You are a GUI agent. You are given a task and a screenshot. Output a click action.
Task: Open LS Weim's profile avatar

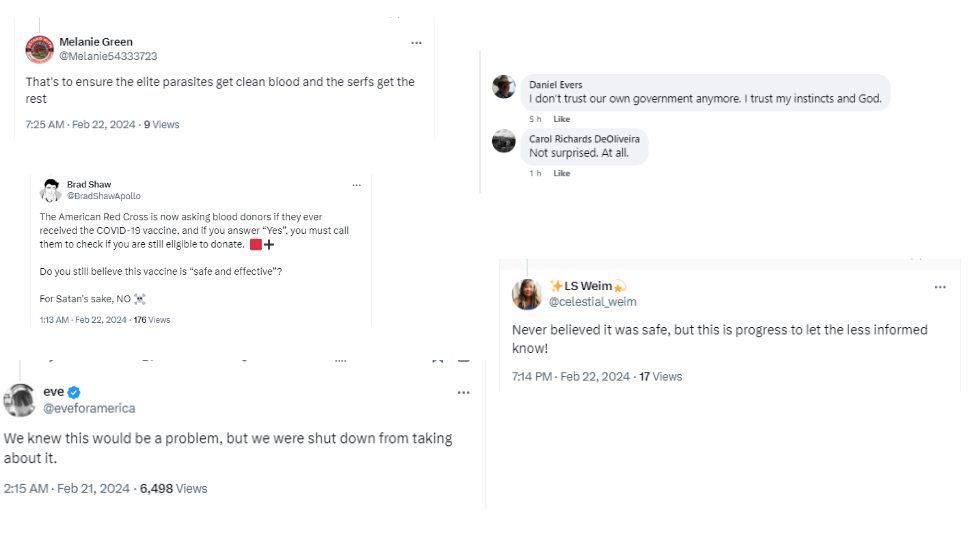coord(527,294)
